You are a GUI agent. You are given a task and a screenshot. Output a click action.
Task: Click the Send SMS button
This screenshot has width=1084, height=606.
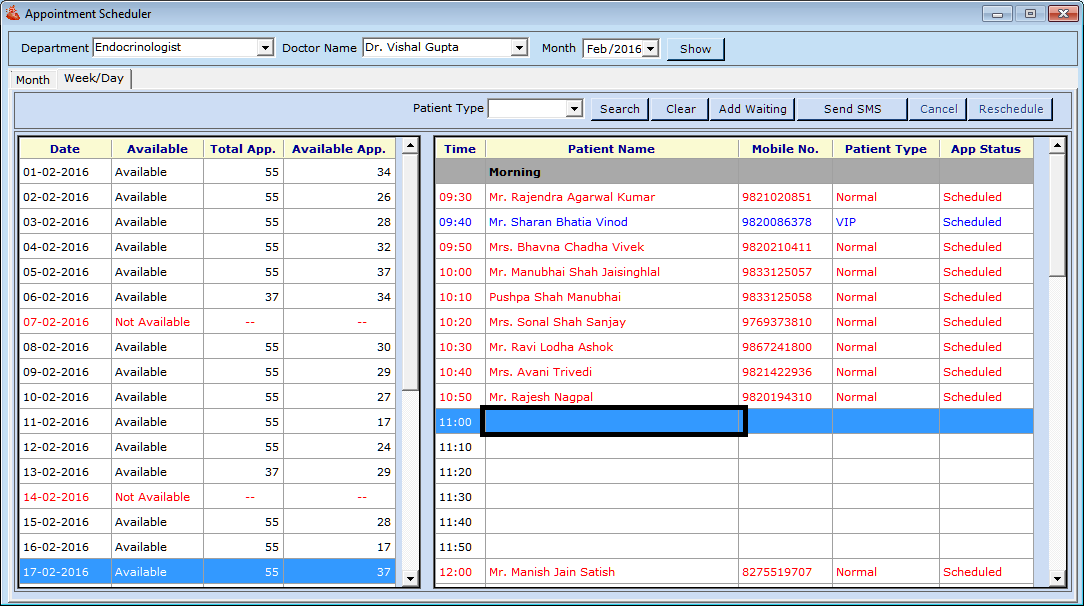tap(852, 109)
